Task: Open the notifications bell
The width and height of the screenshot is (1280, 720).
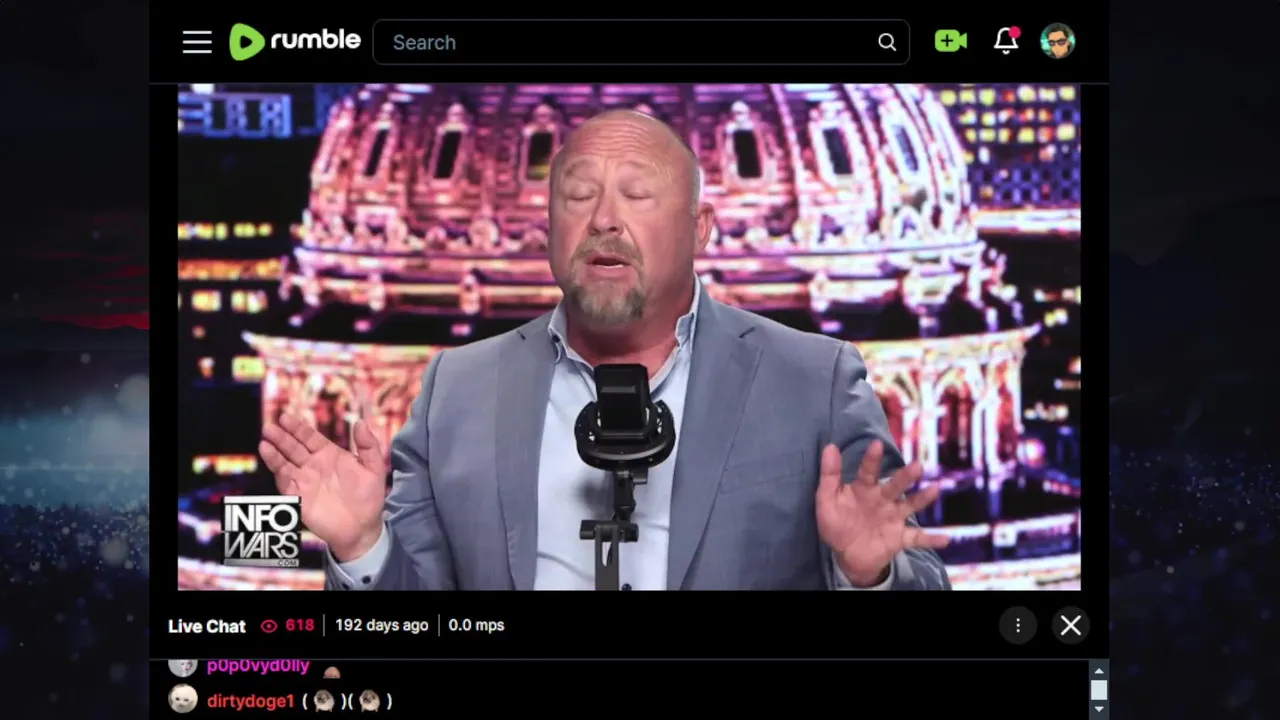Action: click(x=1006, y=41)
